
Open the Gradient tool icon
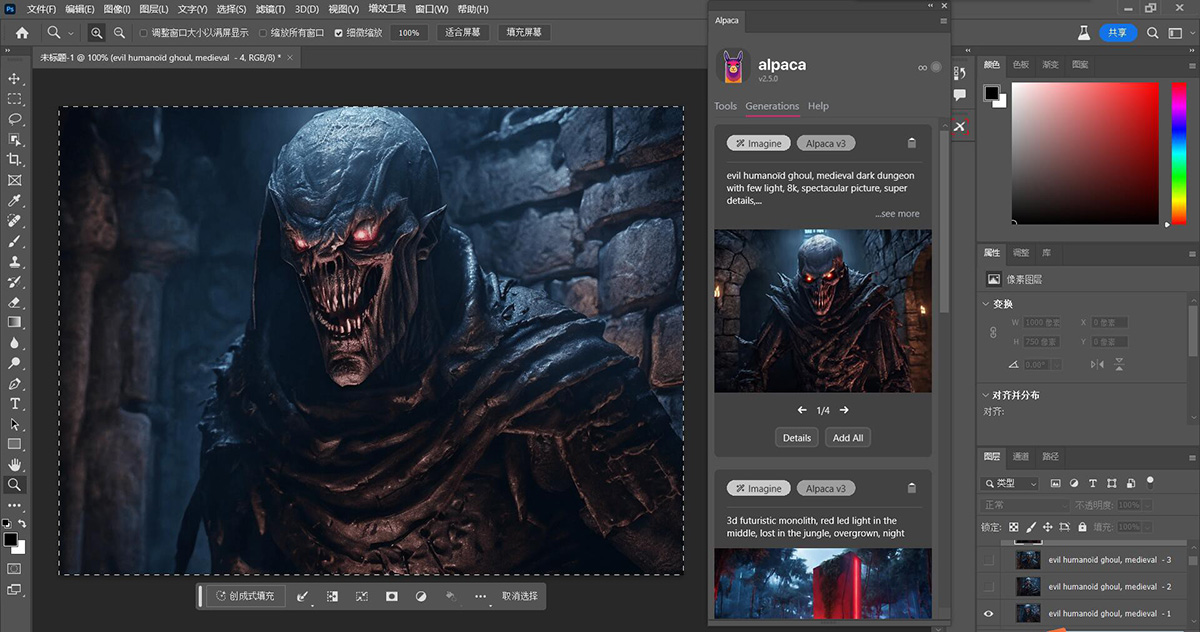[14, 322]
